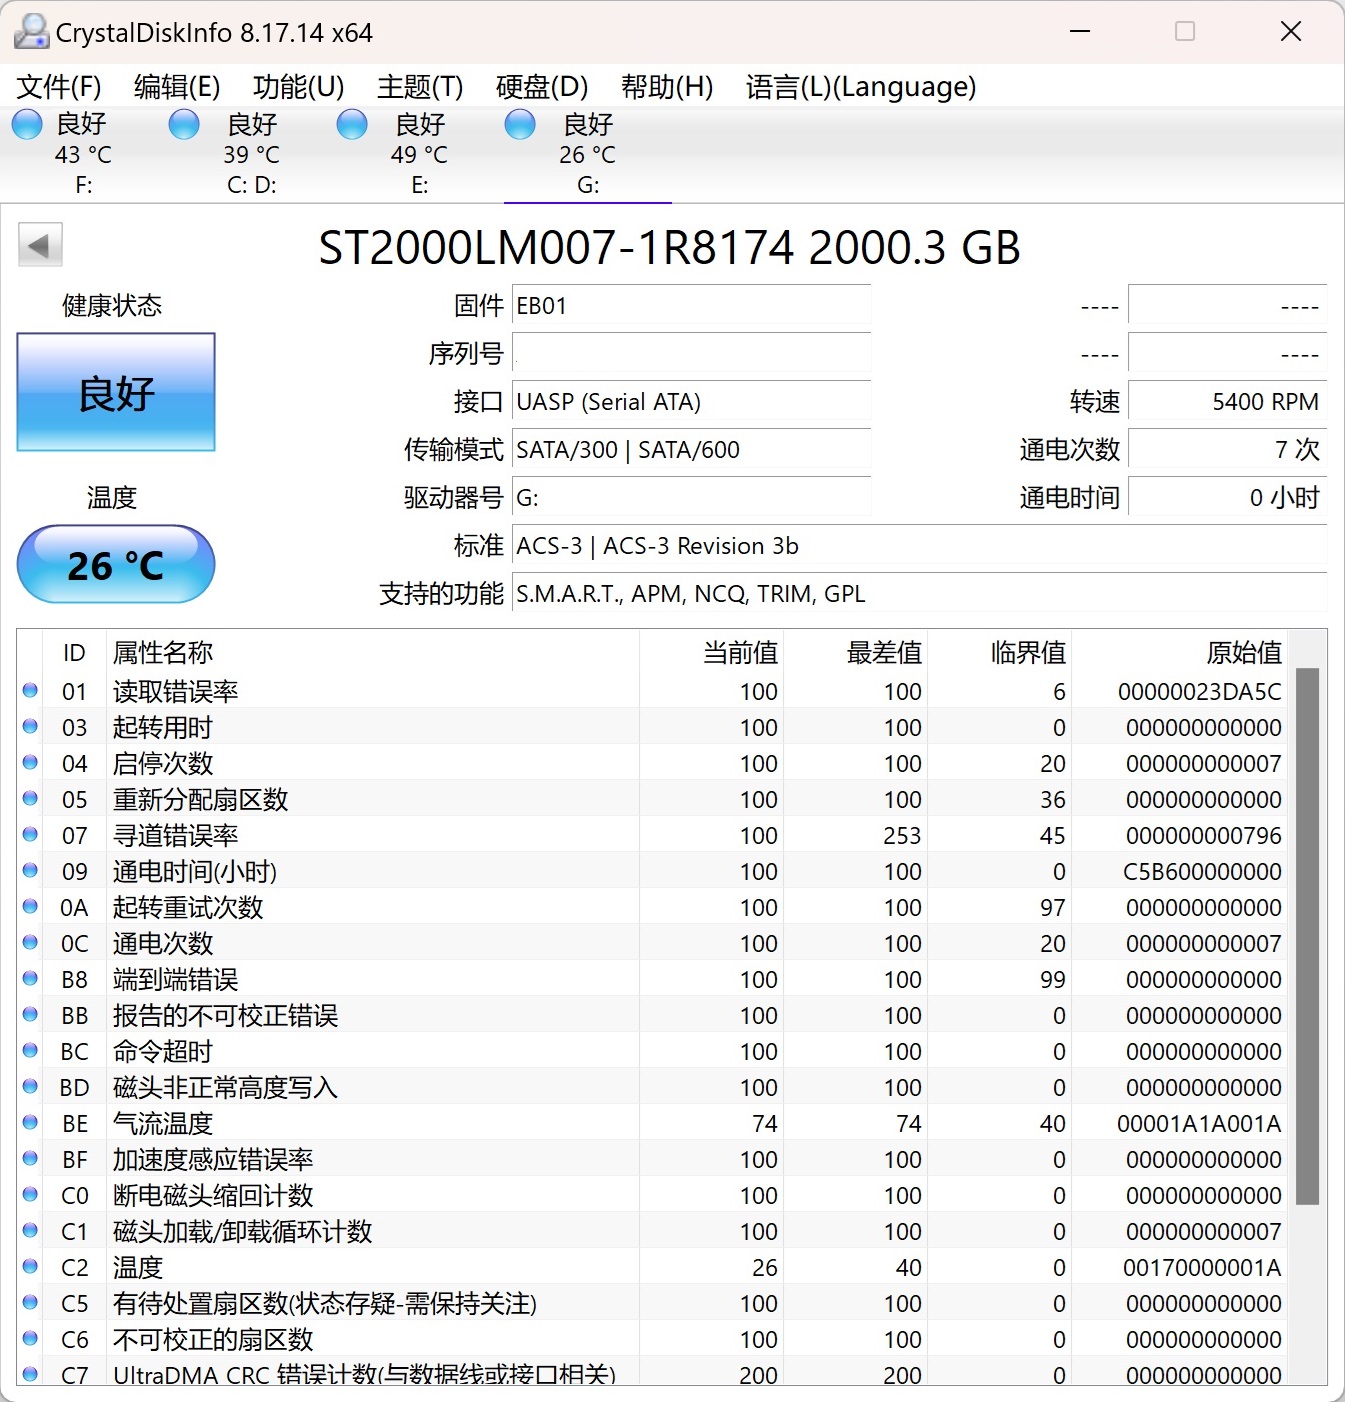
Task: Click the status dot for BF 加速度感应错误率
Action: point(30,1158)
